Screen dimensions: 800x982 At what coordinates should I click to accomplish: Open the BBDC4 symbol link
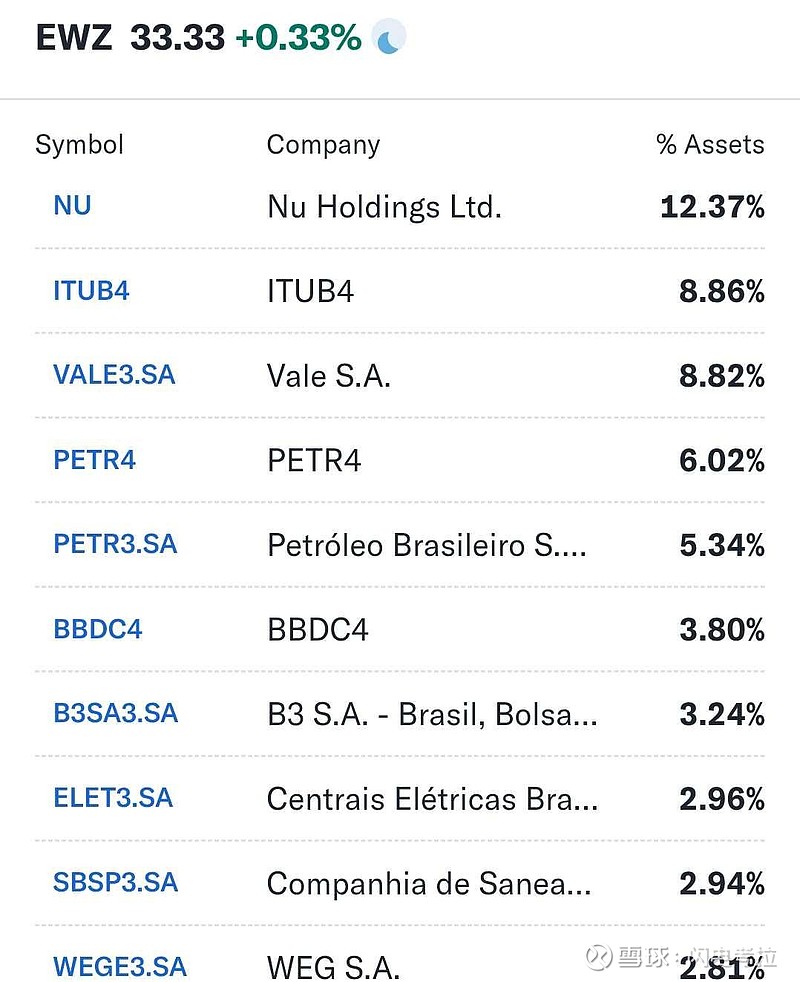(x=98, y=629)
